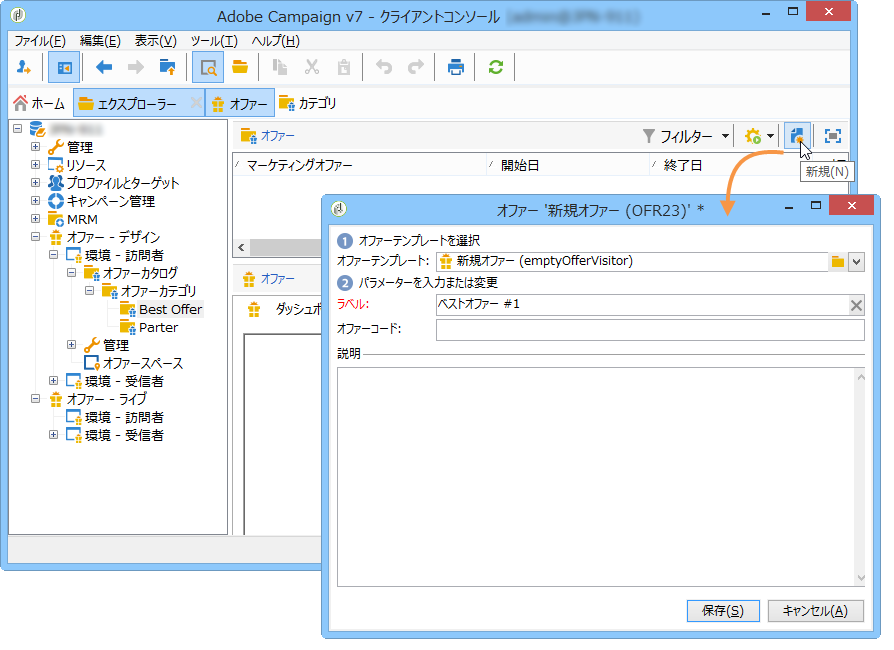Open the 編集(E) menu
Image resolution: width=894 pixels, height=650 pixels.
(100, 41)
